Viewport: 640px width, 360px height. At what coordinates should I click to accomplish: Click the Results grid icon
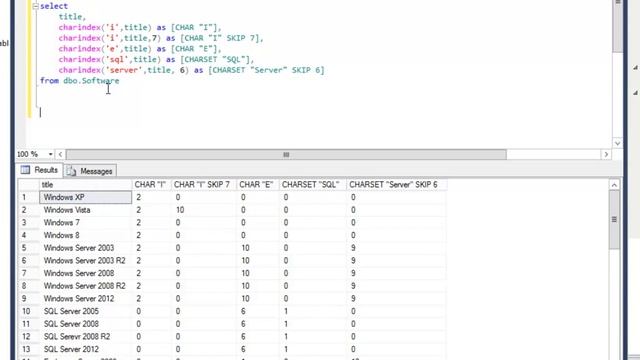25,170
